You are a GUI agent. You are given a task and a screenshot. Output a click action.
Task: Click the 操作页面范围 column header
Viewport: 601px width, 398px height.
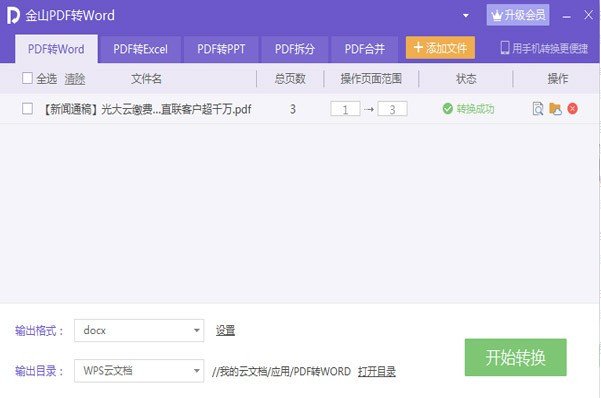[371, 79]
